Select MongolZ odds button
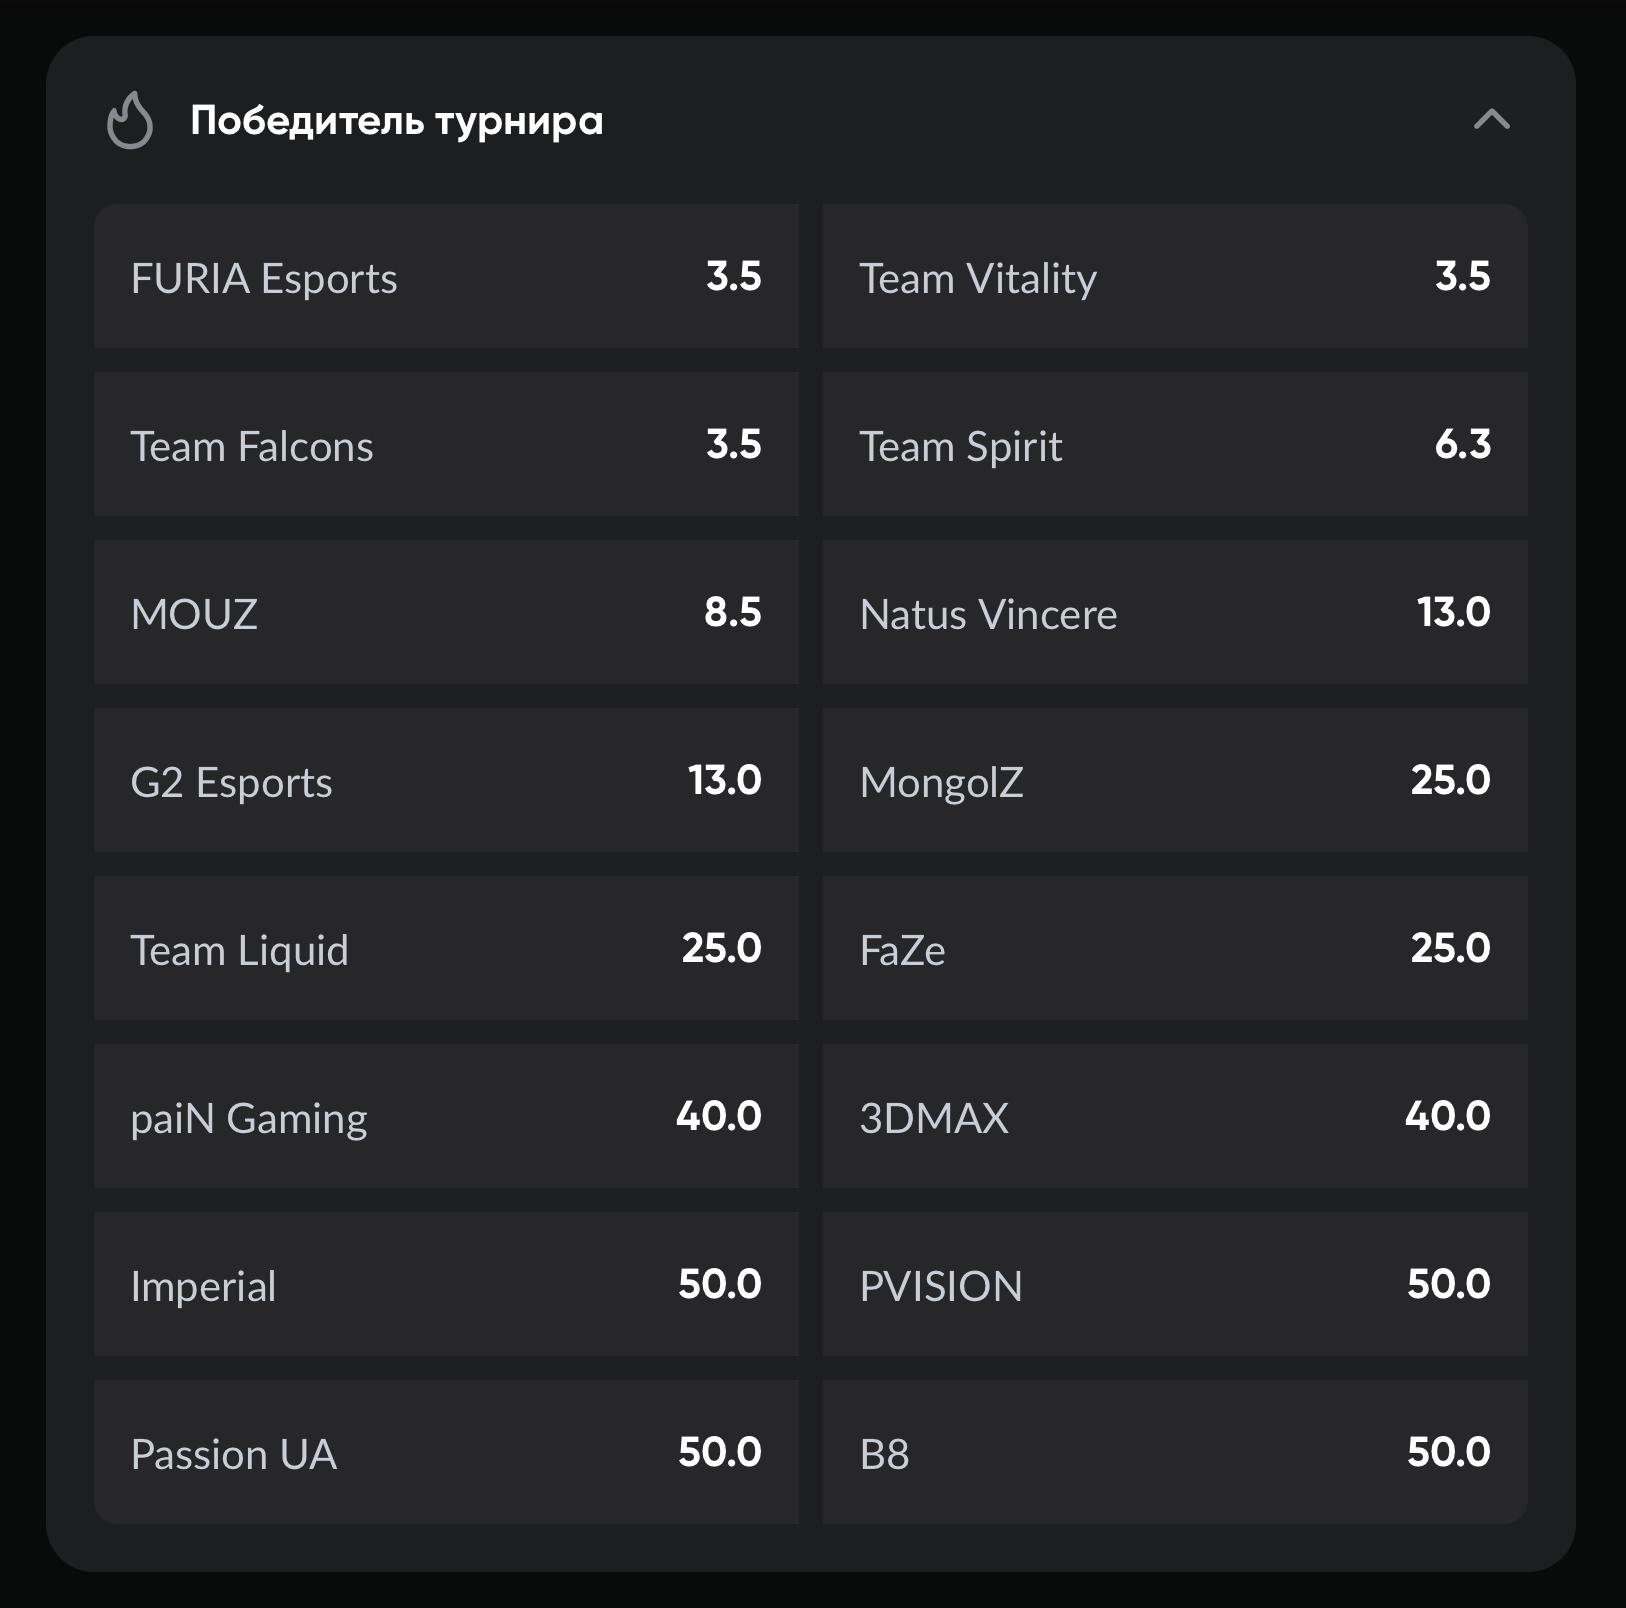 1174,781
